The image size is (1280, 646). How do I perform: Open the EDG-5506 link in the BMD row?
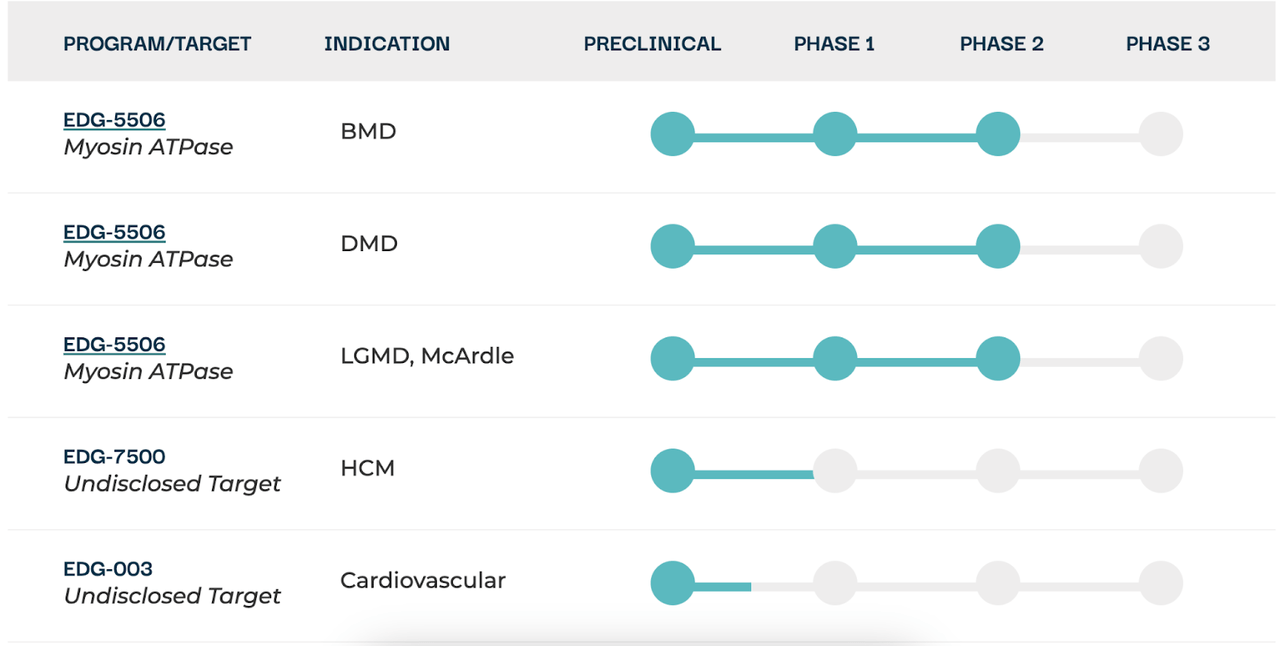(x=114, y=120)
